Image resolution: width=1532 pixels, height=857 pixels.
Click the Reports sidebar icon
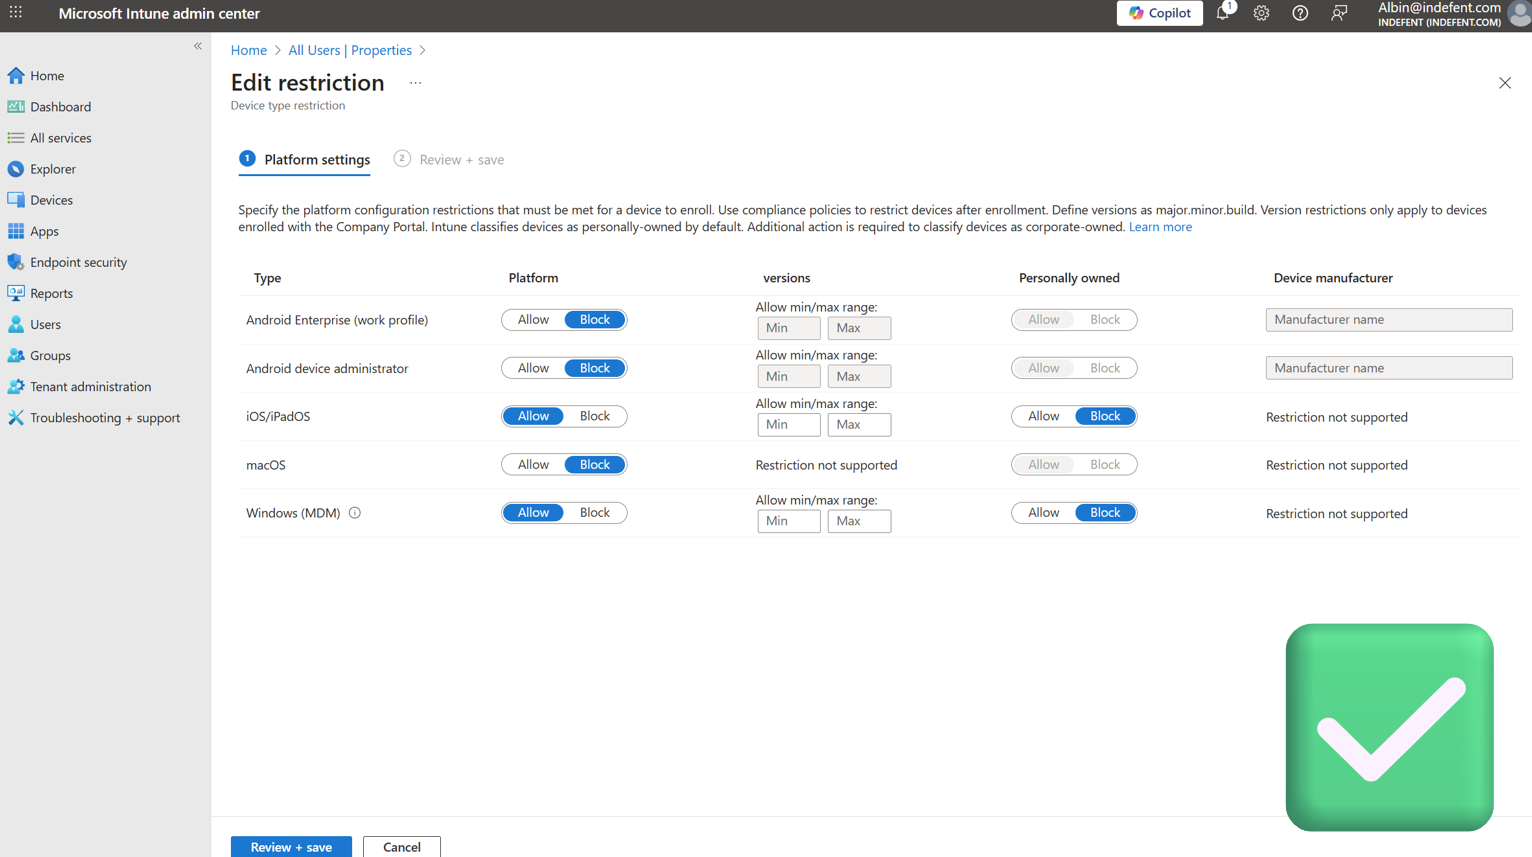16,293
